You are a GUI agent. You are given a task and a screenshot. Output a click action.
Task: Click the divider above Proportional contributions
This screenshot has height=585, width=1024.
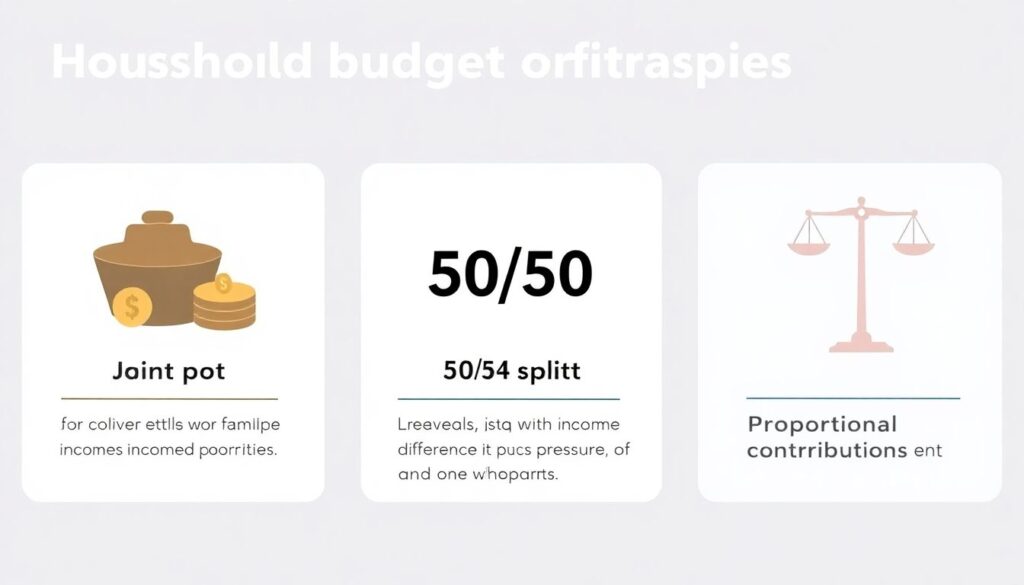853,398
